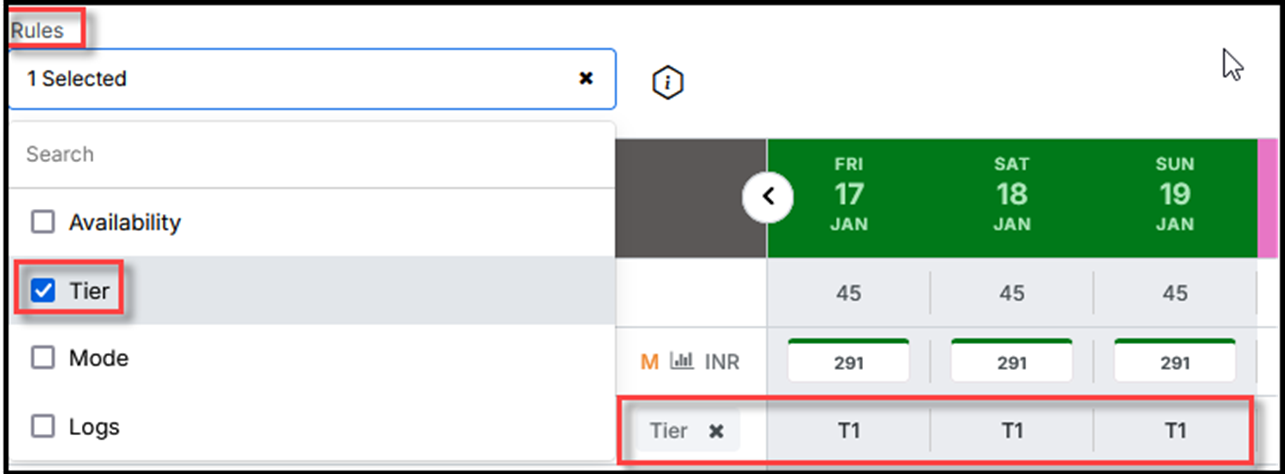Click the Sun 19 Jan column header
1285x474 pixels.
pyautogui.click(x=1175, y=194)
